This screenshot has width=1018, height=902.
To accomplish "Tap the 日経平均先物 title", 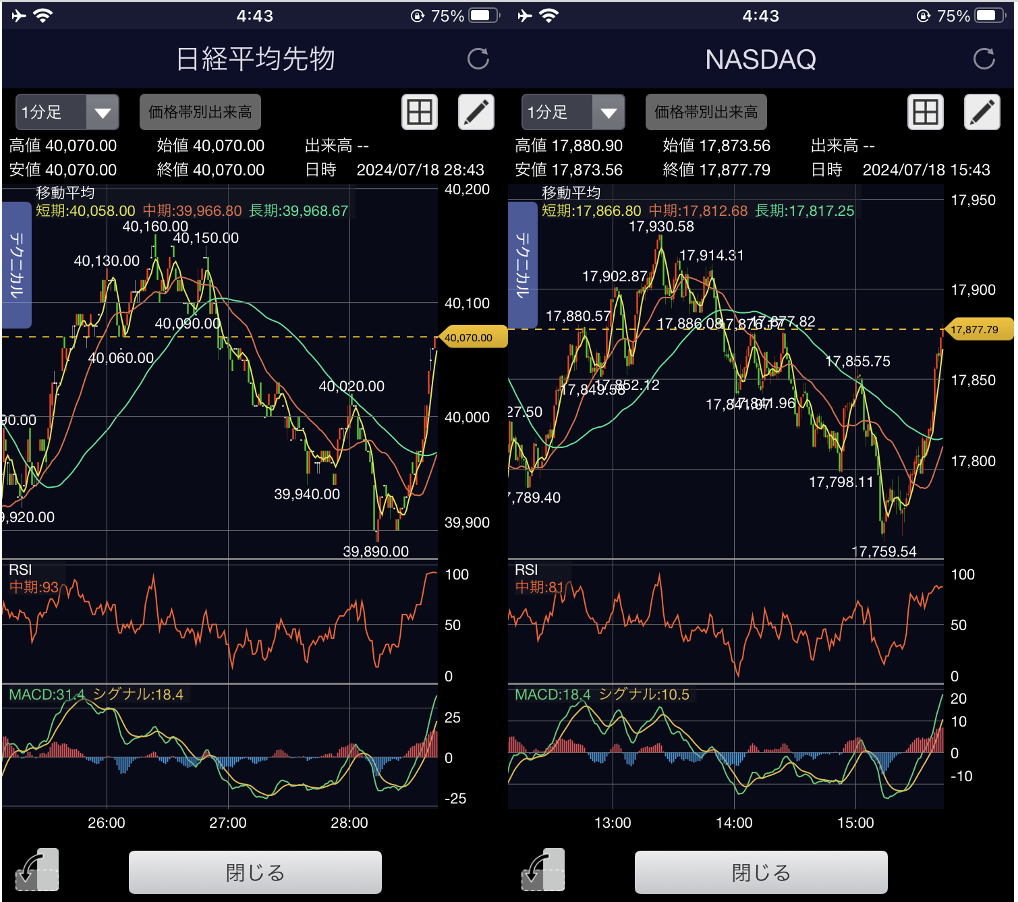I will coord(255,59).
